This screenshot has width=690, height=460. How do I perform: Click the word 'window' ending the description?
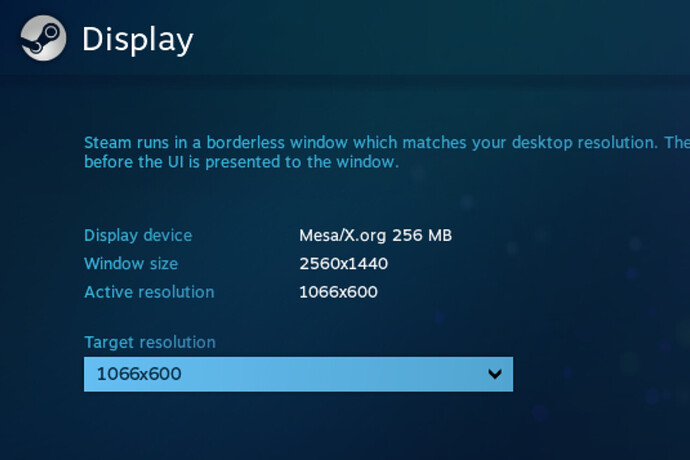click(367, 162)
